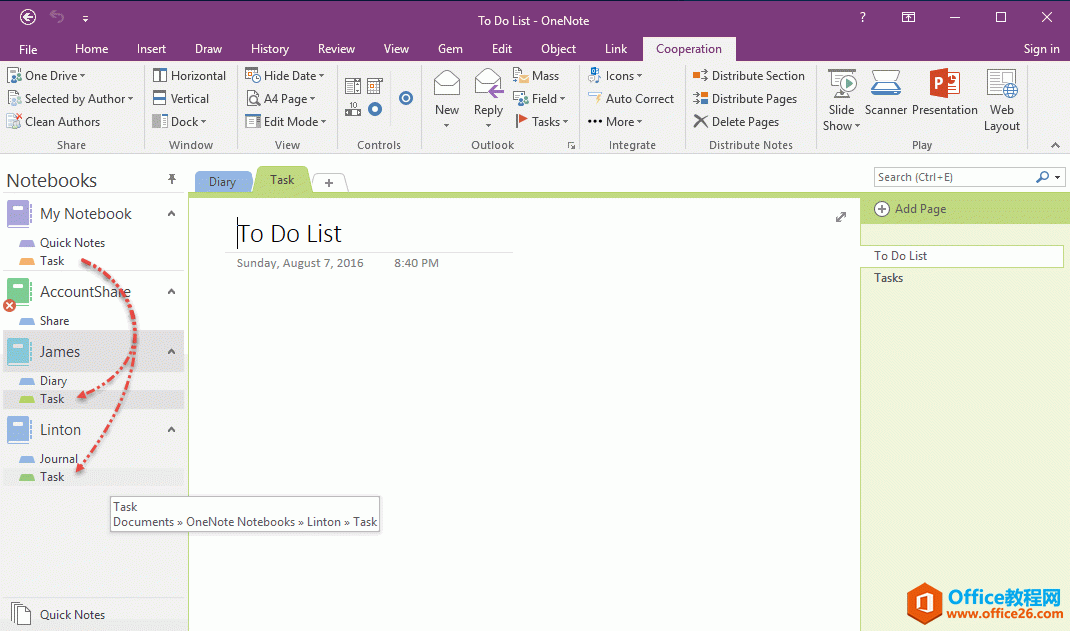
Task: Collapse the My Notebook notebook
Action: (x=171, y=214)
